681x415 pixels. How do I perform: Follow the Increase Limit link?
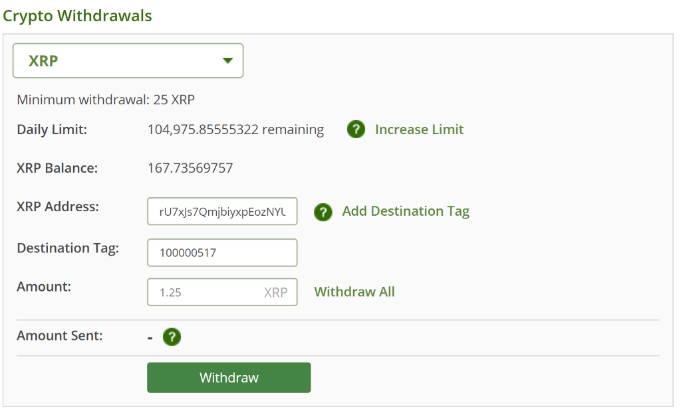click(419, 129)
